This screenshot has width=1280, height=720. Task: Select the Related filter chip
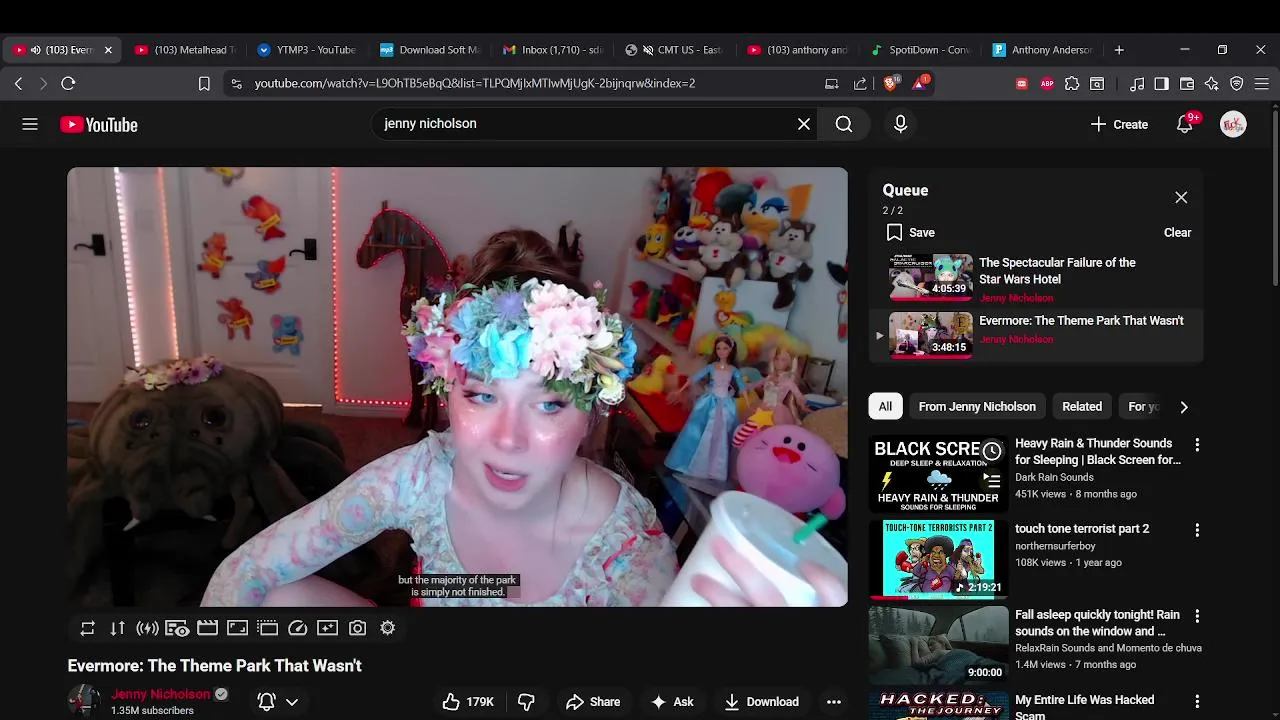pos(1082,407)
